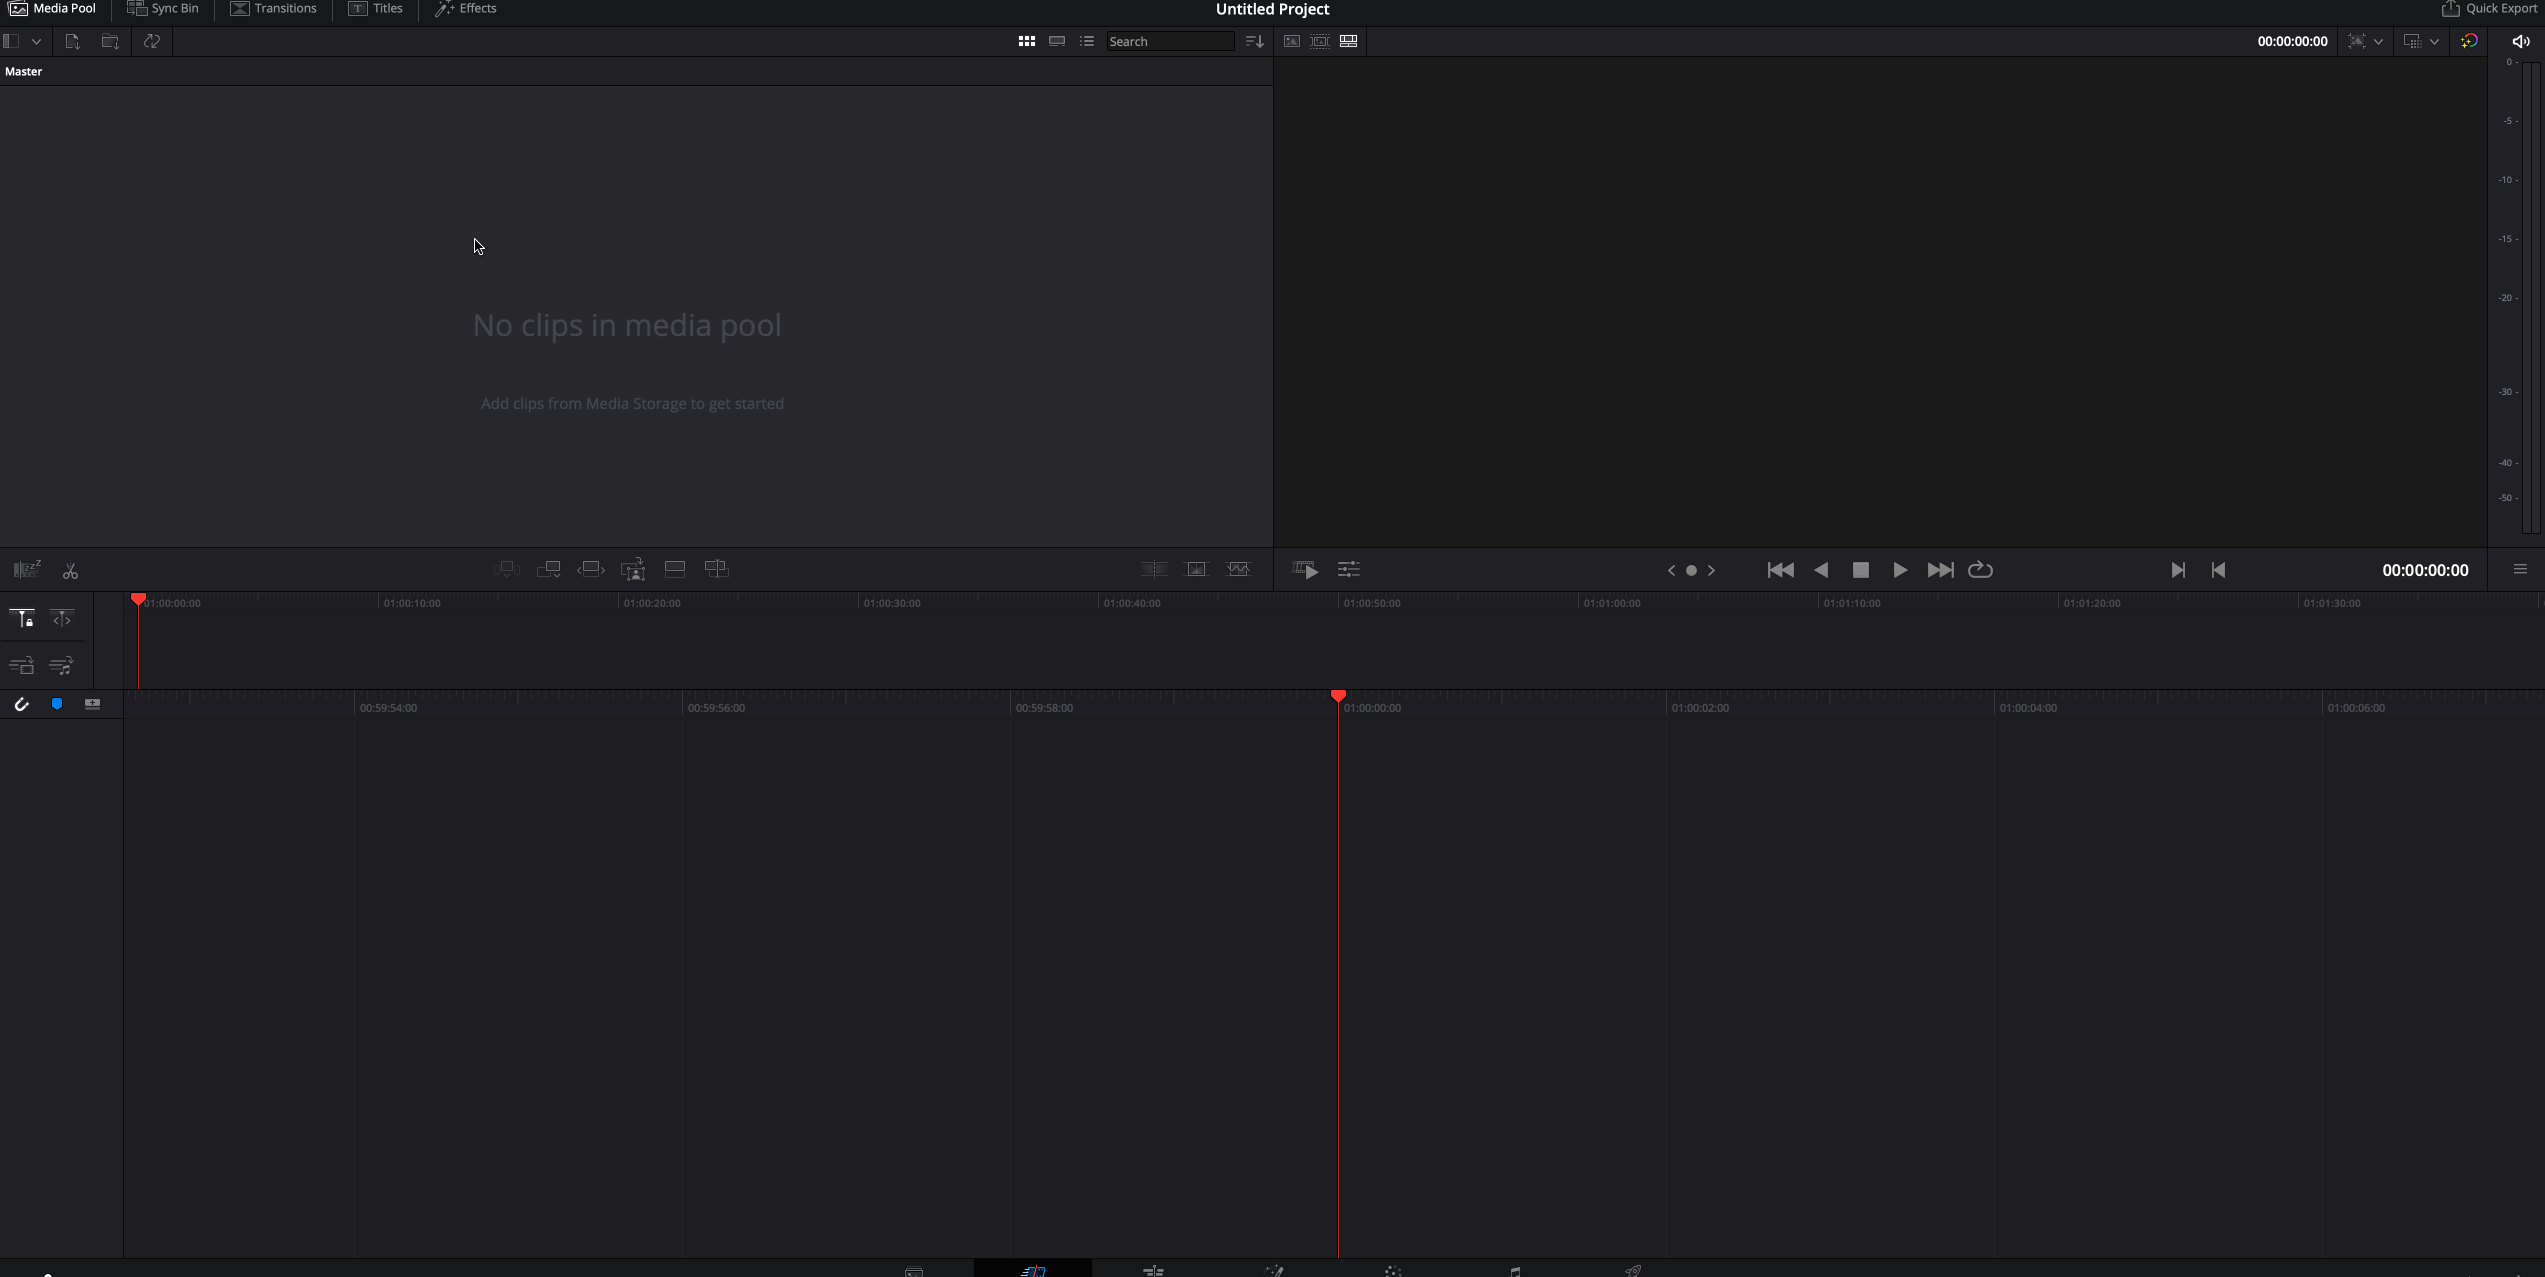Click the audio waveform display icon
This screenshot has height=1277, width=2545.
[x=1239, y=568]
